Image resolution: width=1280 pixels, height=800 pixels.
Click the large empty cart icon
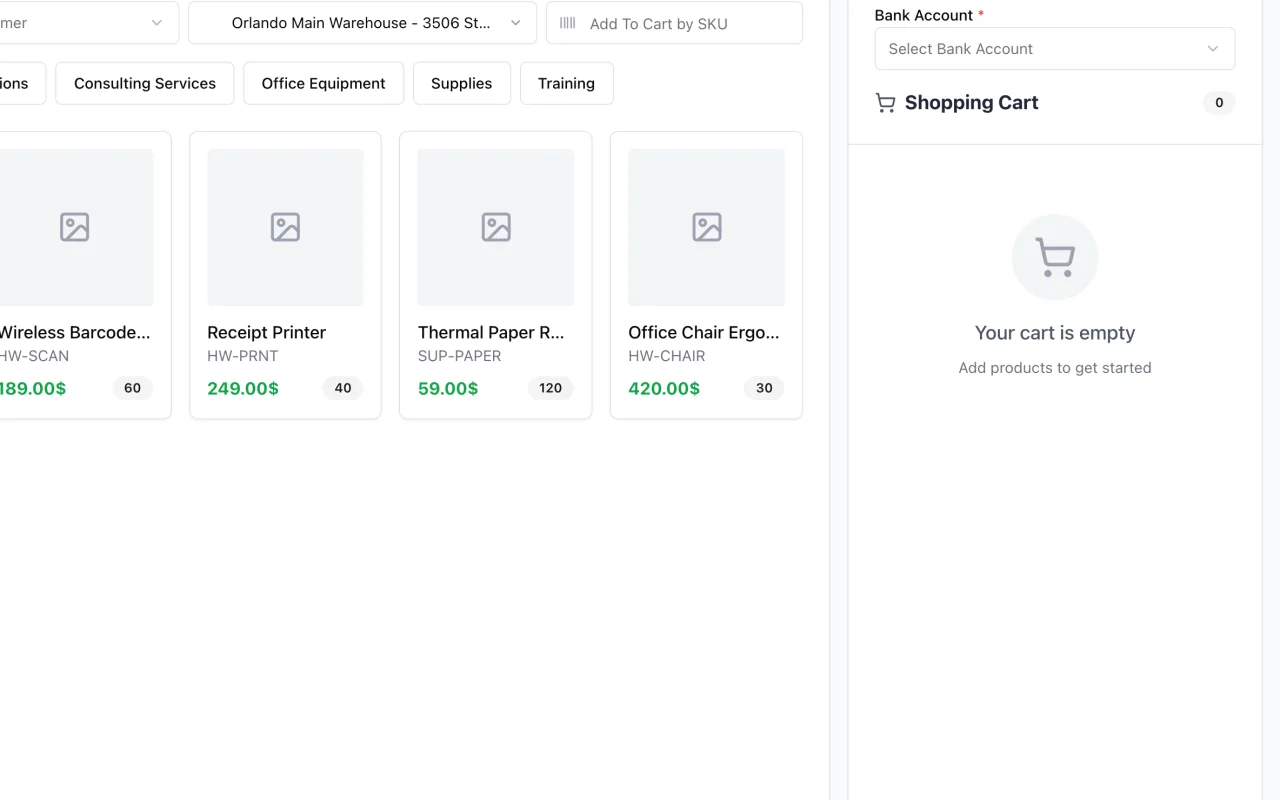(1055, 257)
